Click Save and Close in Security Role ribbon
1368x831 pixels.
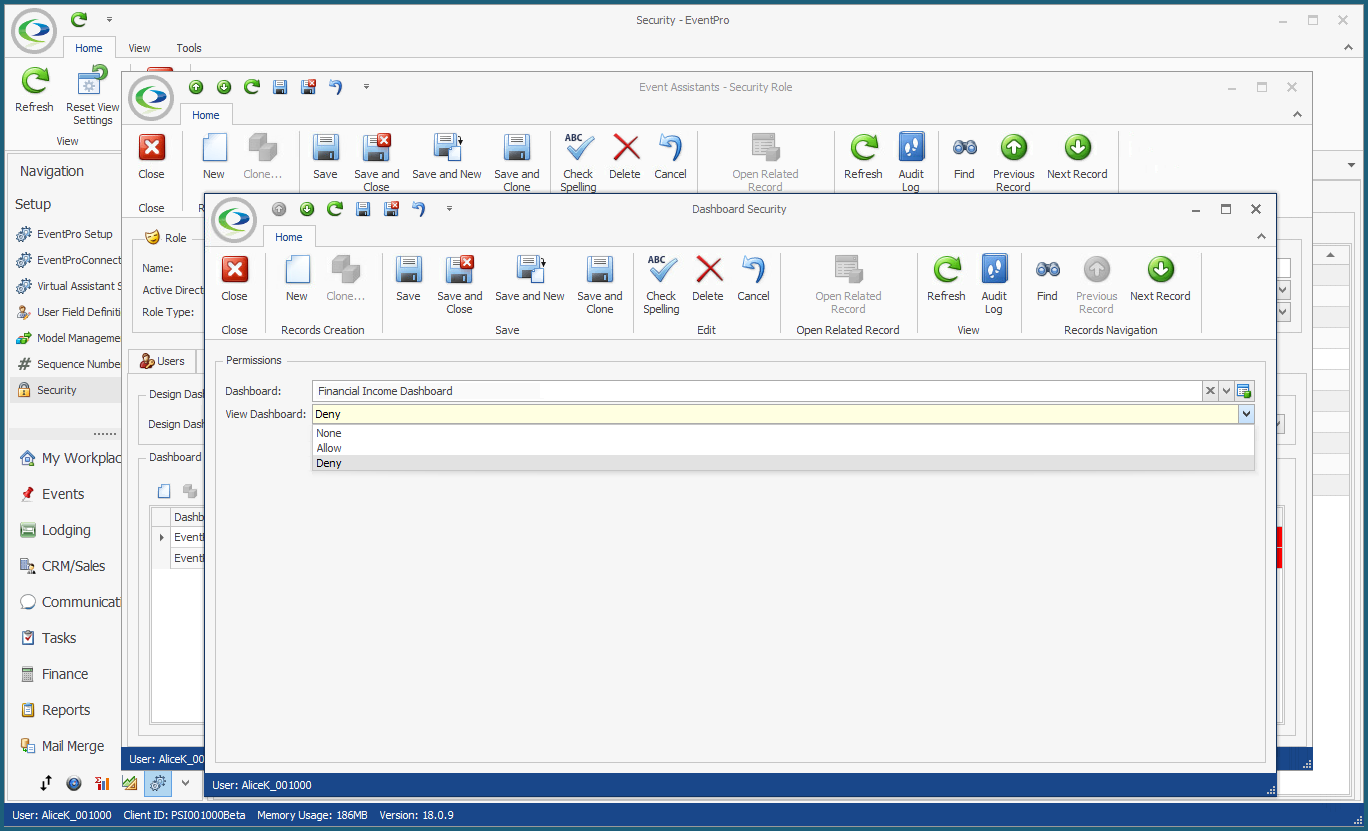point(376,162)
